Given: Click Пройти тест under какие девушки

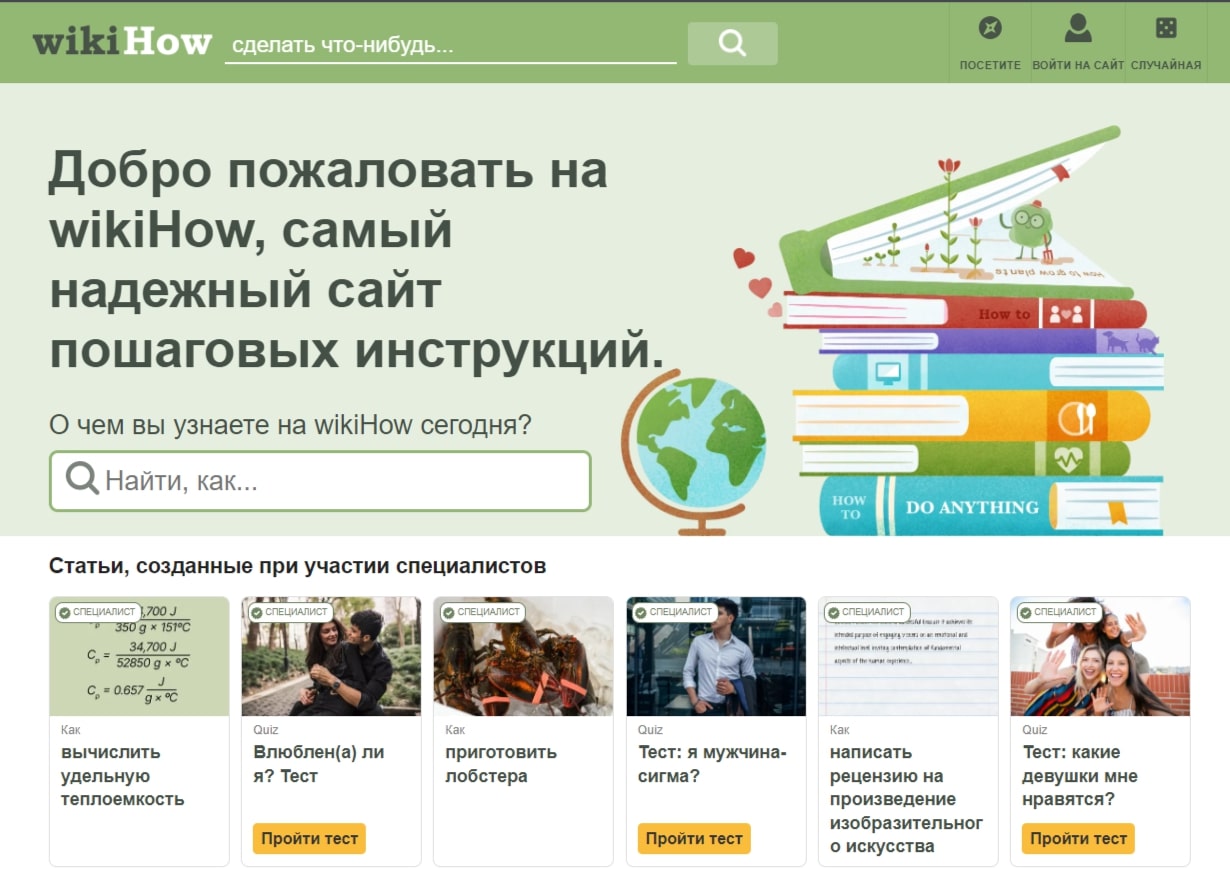Looking at the screenshot, I should 1078,839.
